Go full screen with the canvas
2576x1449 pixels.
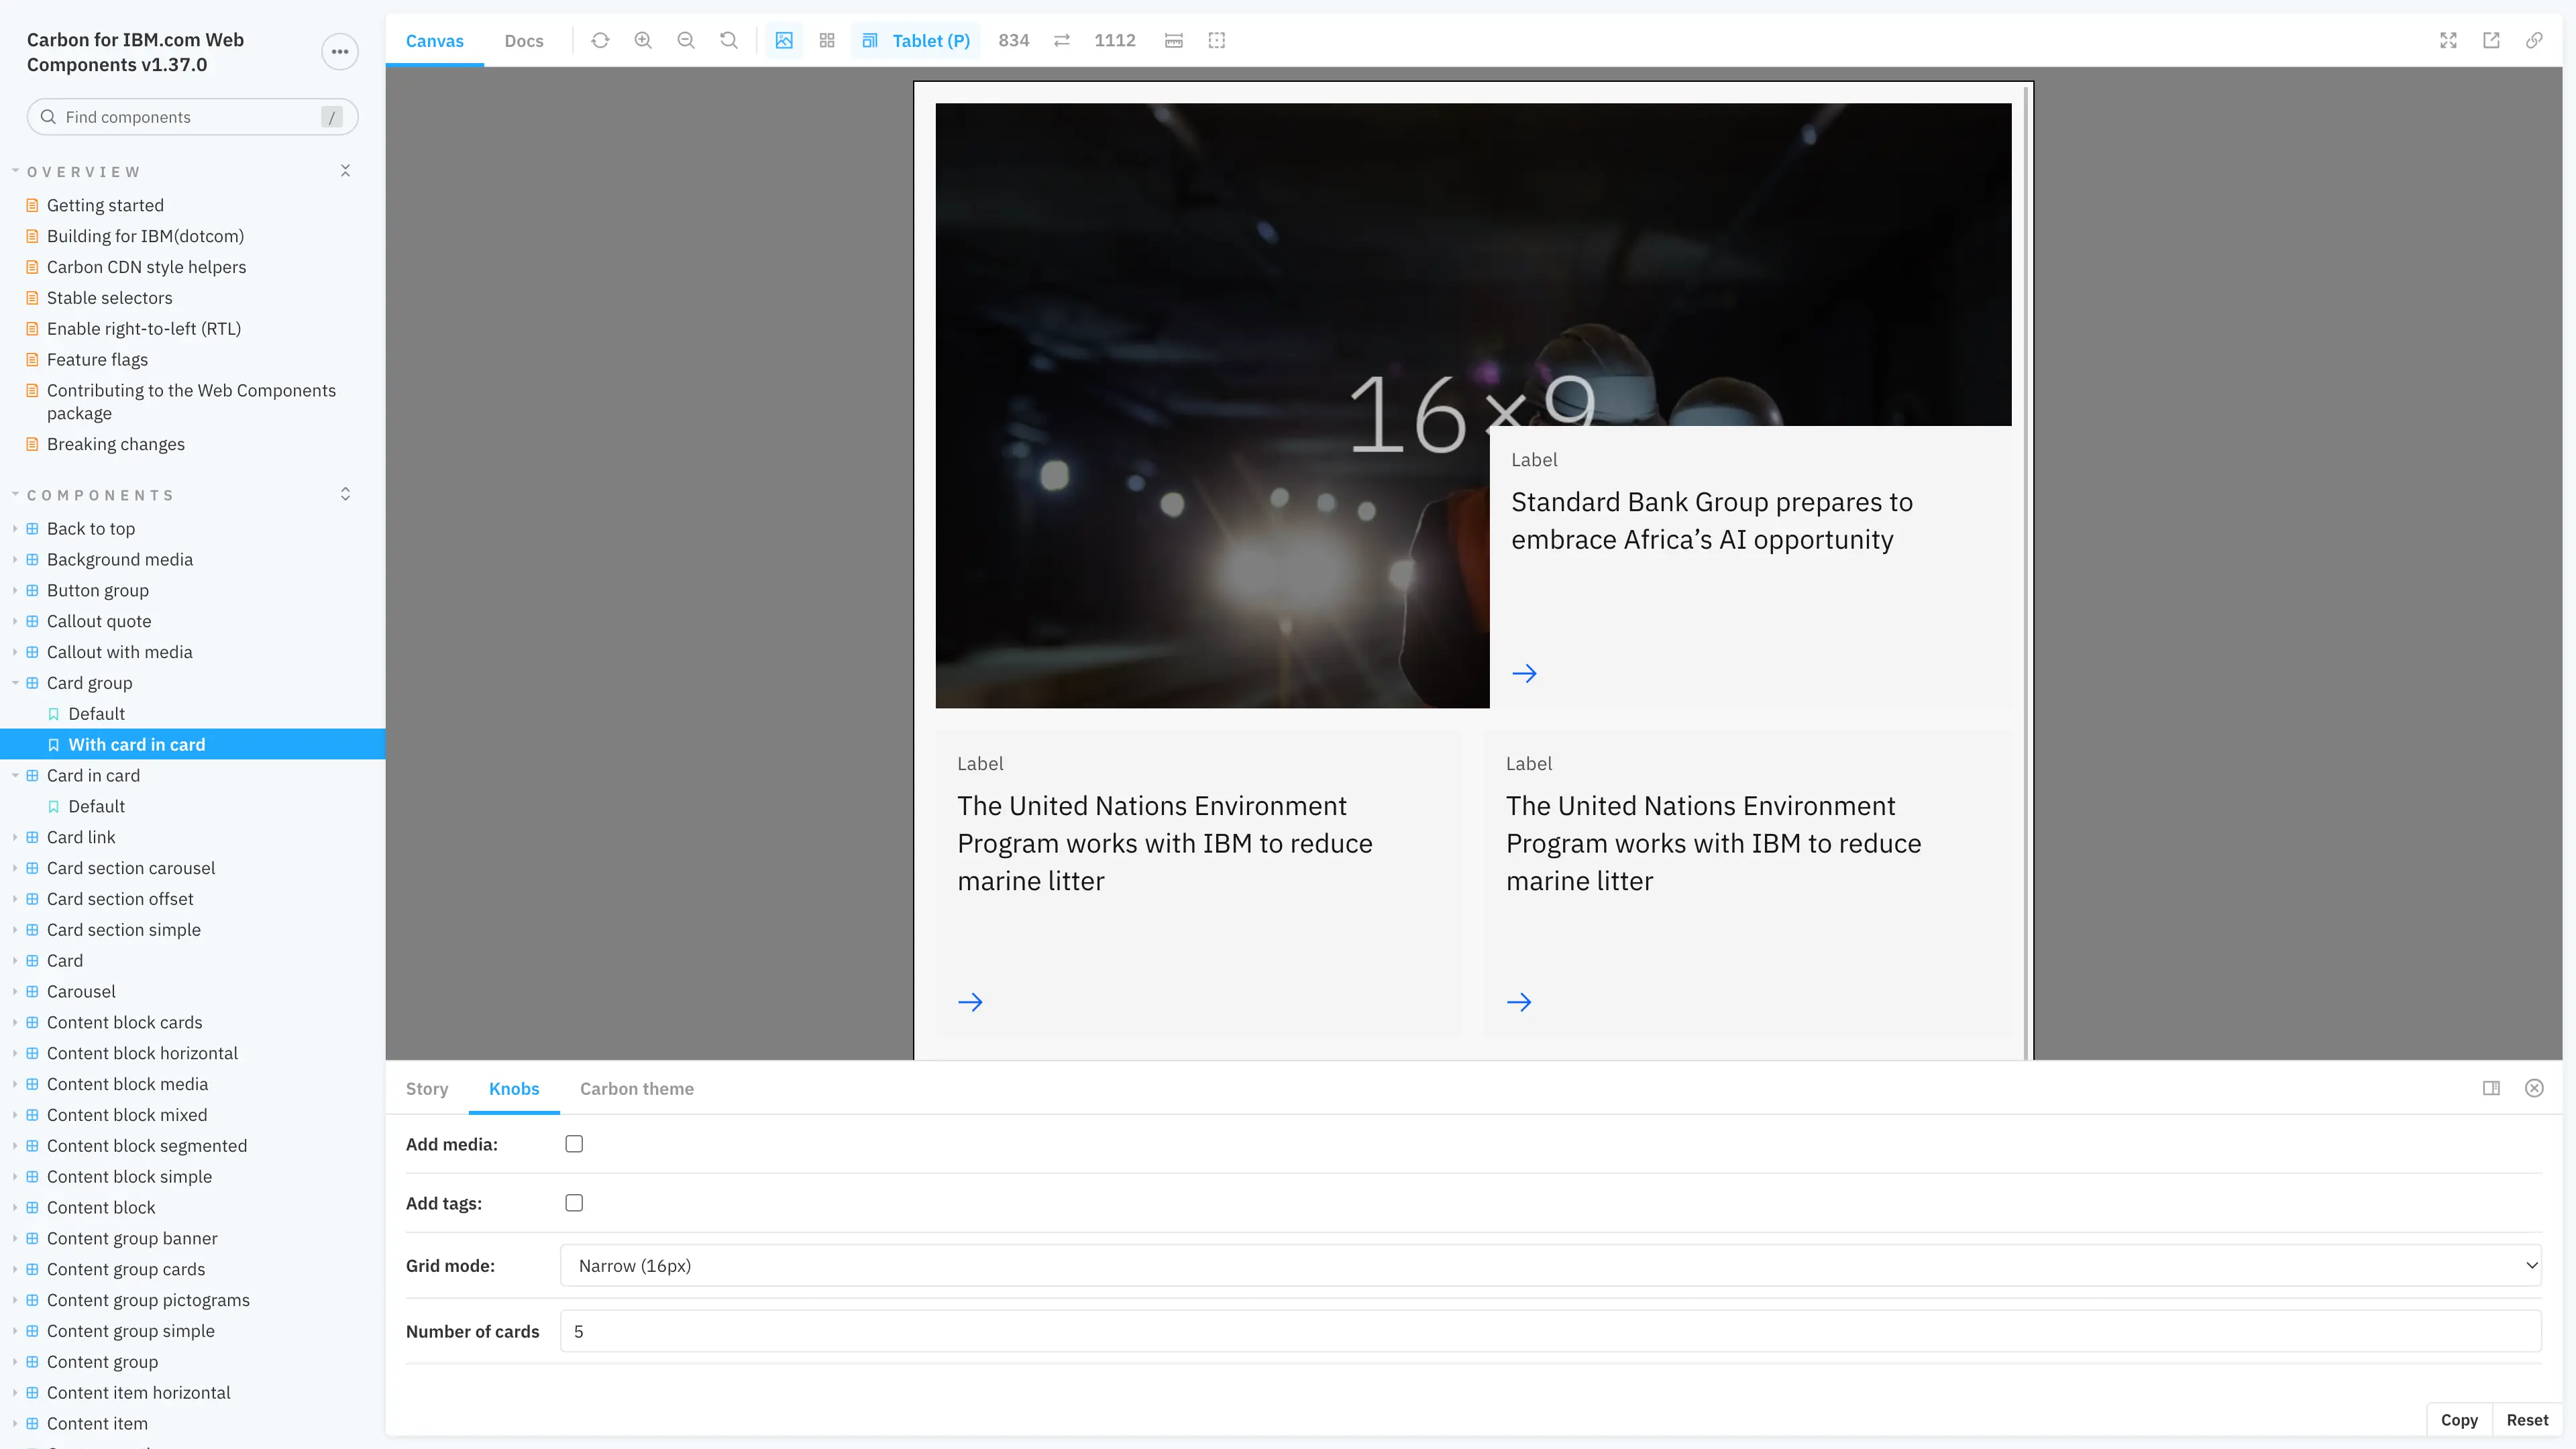2449,40
